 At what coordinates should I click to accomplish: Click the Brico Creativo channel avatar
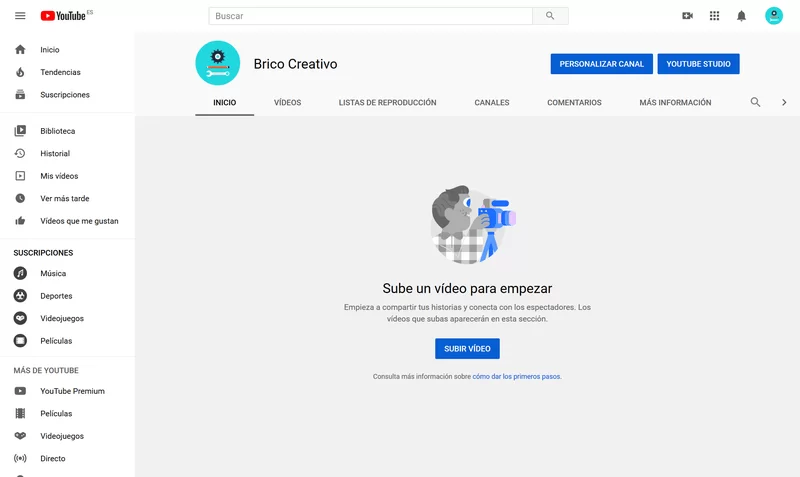(218, 63)
